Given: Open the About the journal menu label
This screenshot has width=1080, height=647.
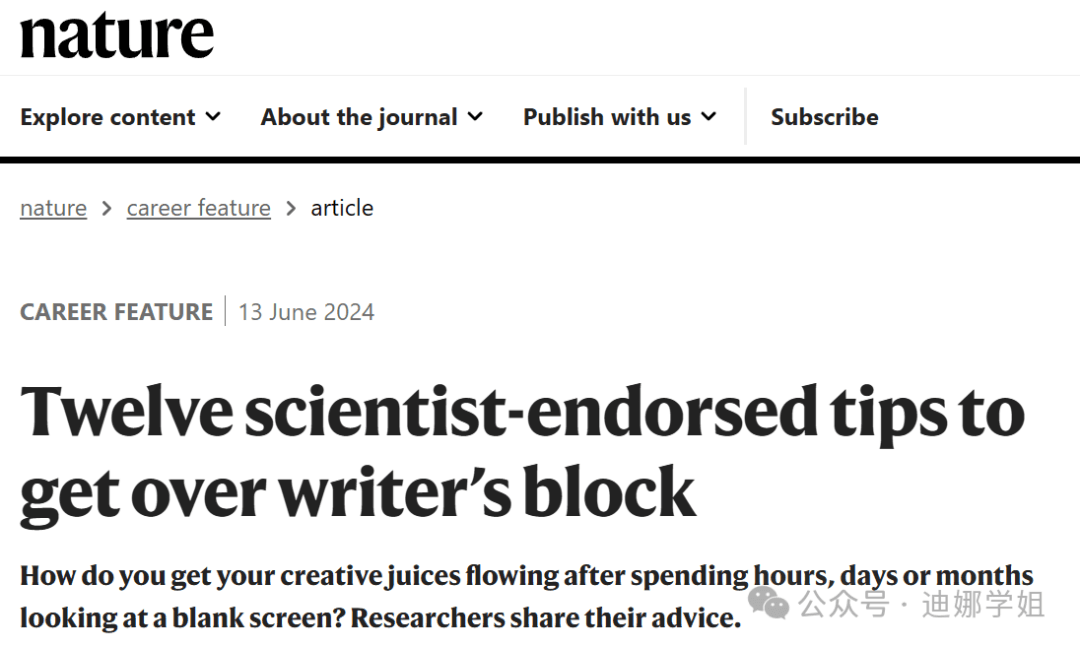Looking at the screenshot, I should (x=359, y=117).
